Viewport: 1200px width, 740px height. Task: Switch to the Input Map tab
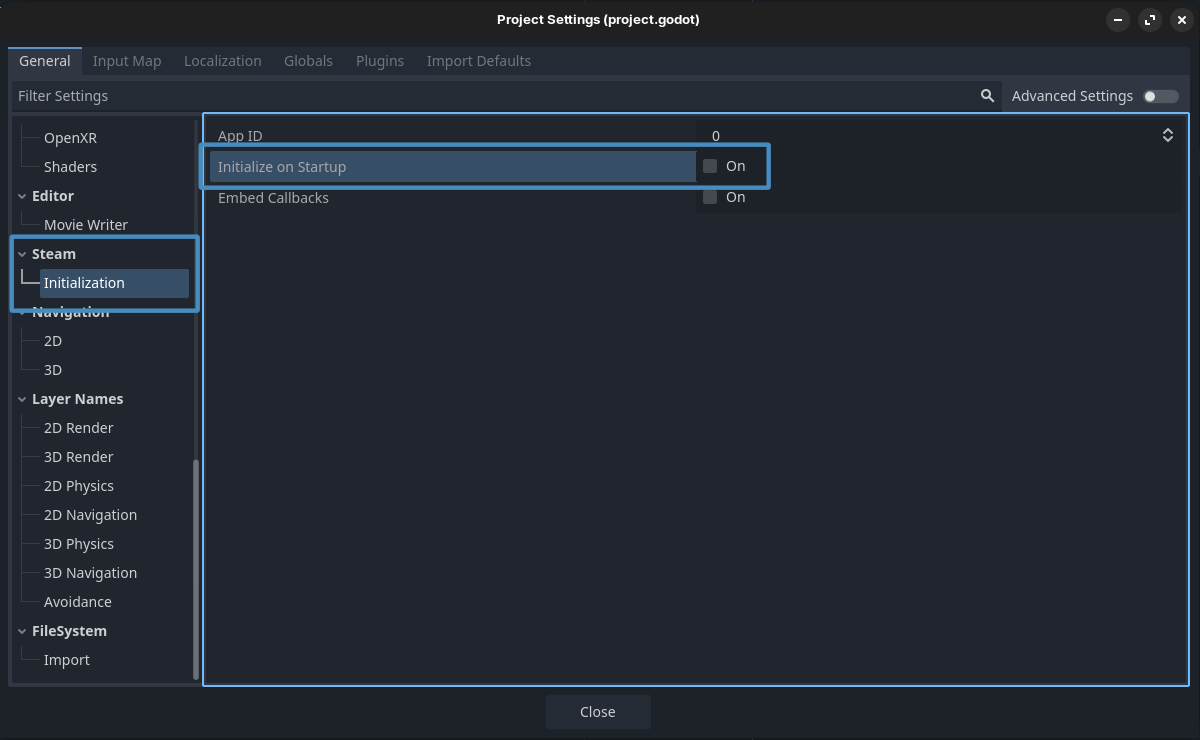[x=127, y=61]
